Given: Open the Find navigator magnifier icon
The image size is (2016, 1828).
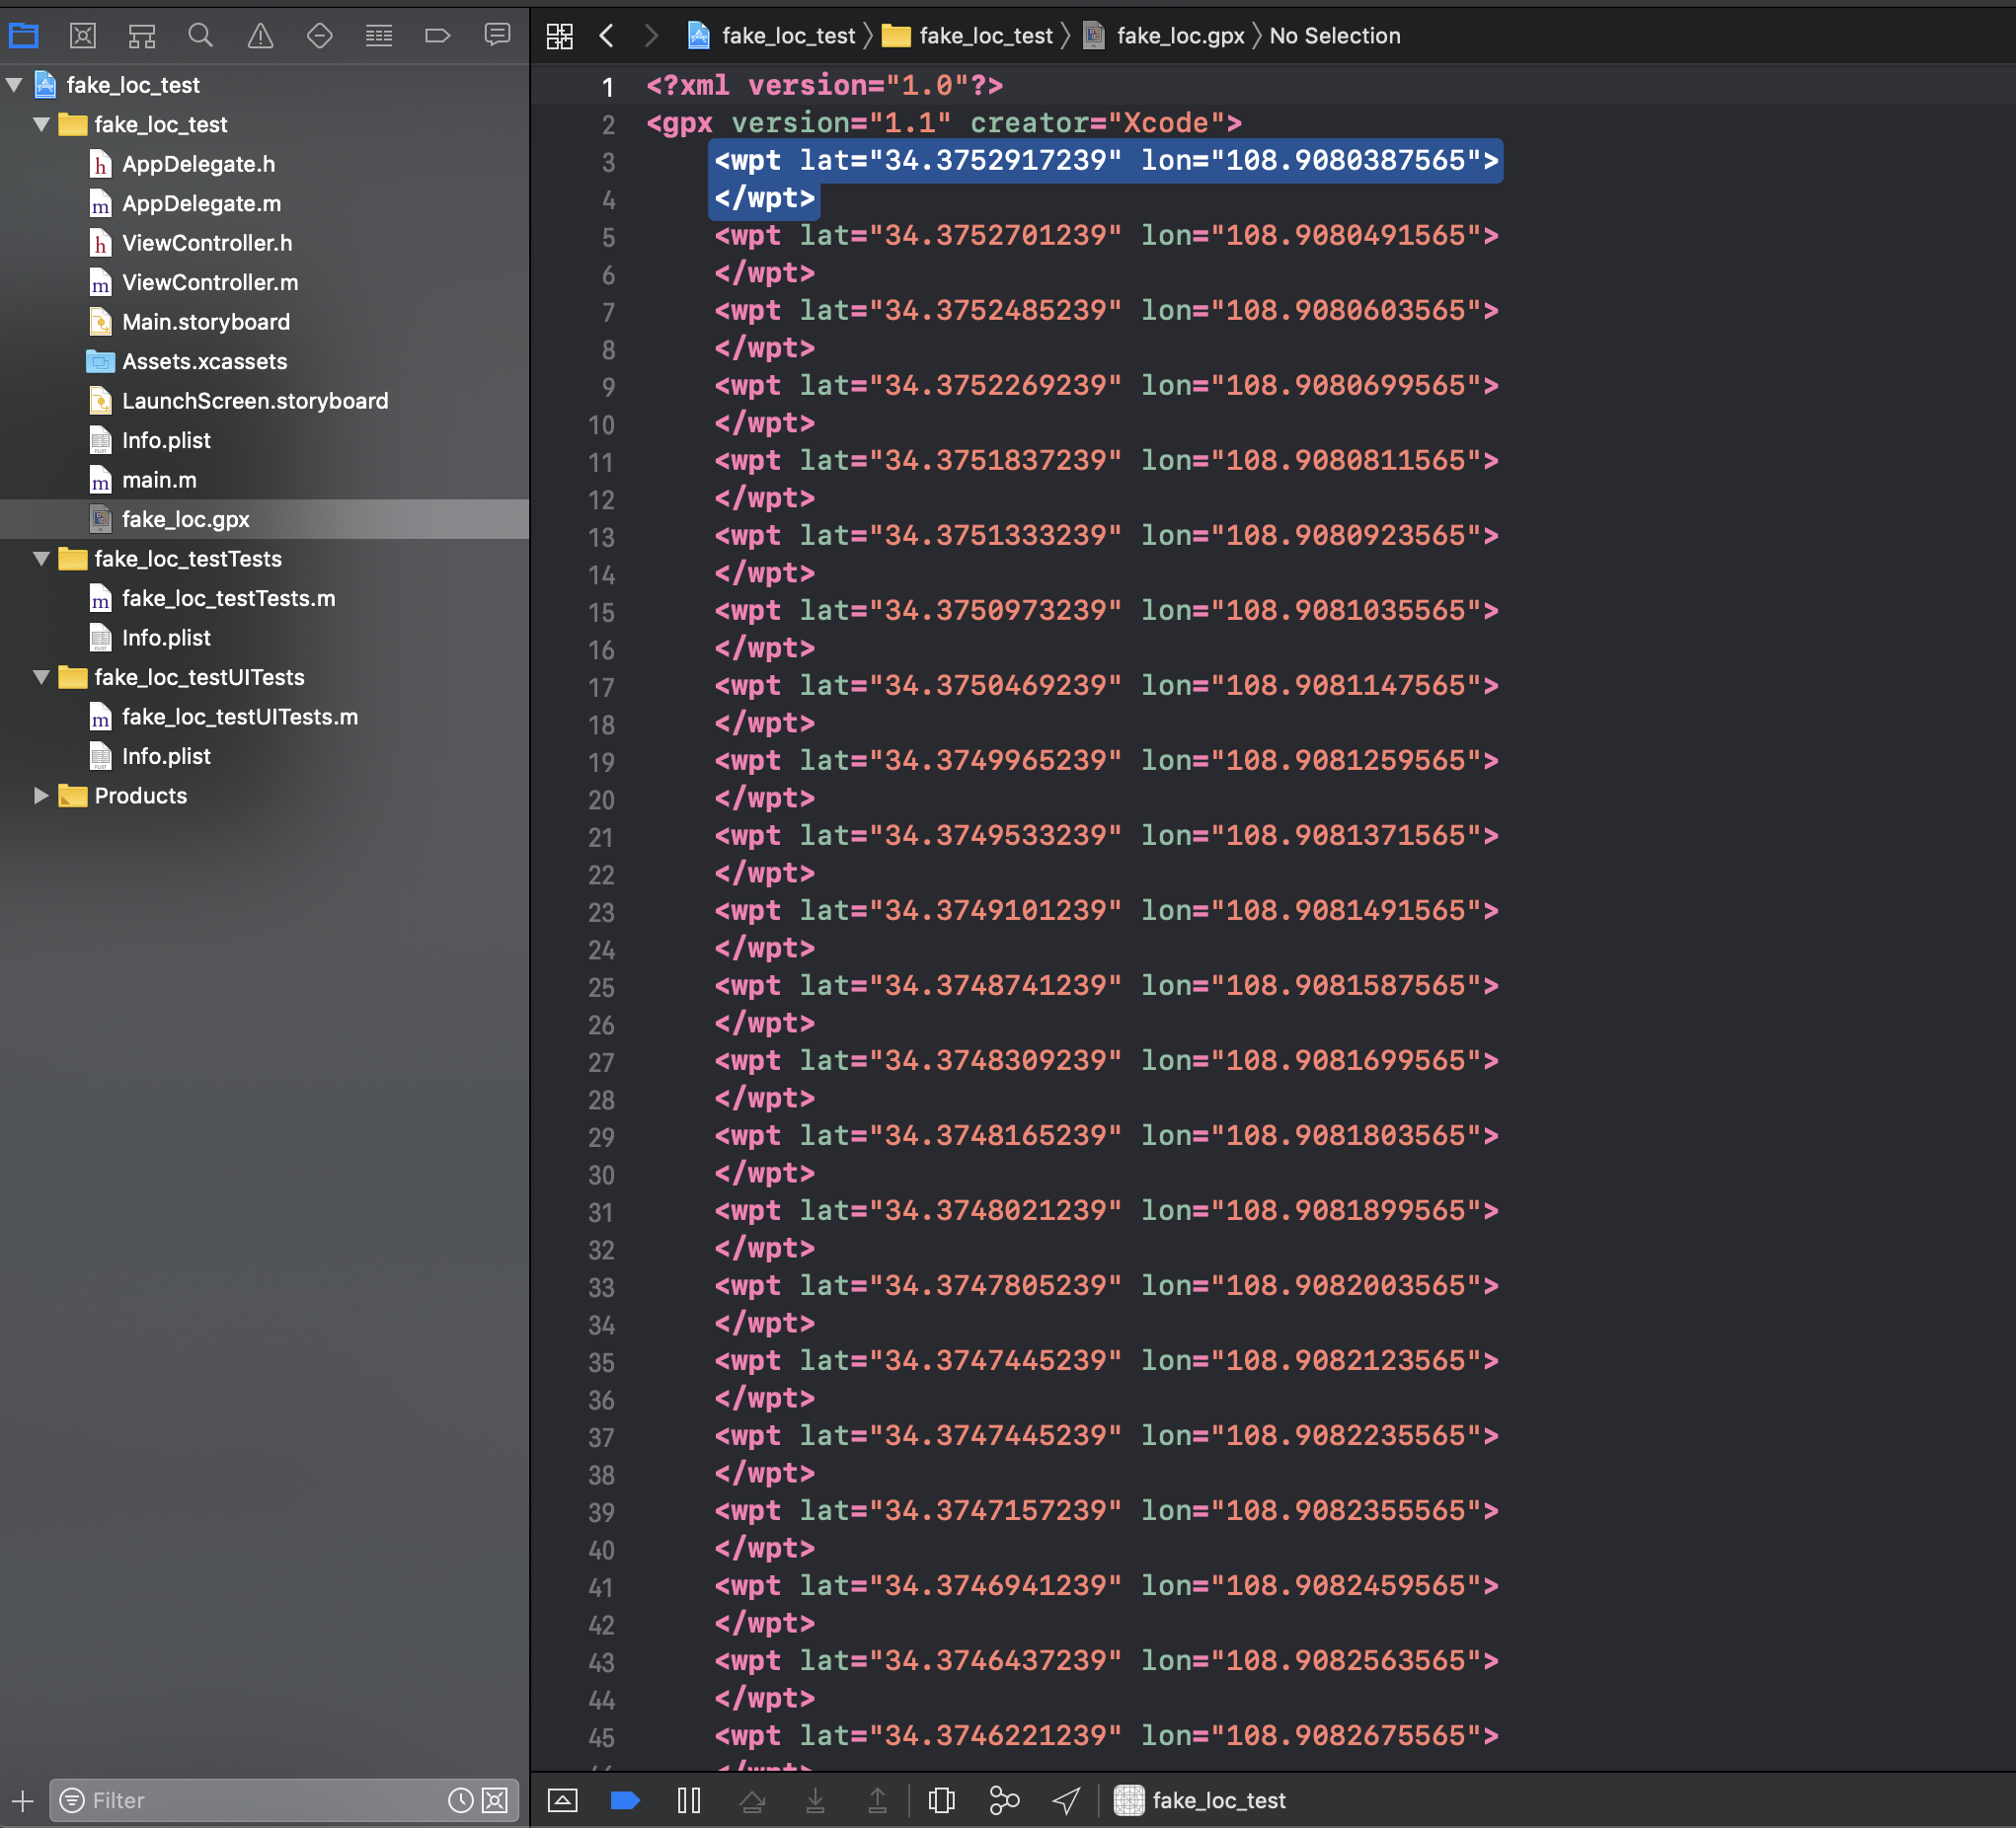Looking at the screenshot, I should coord(201,36).
